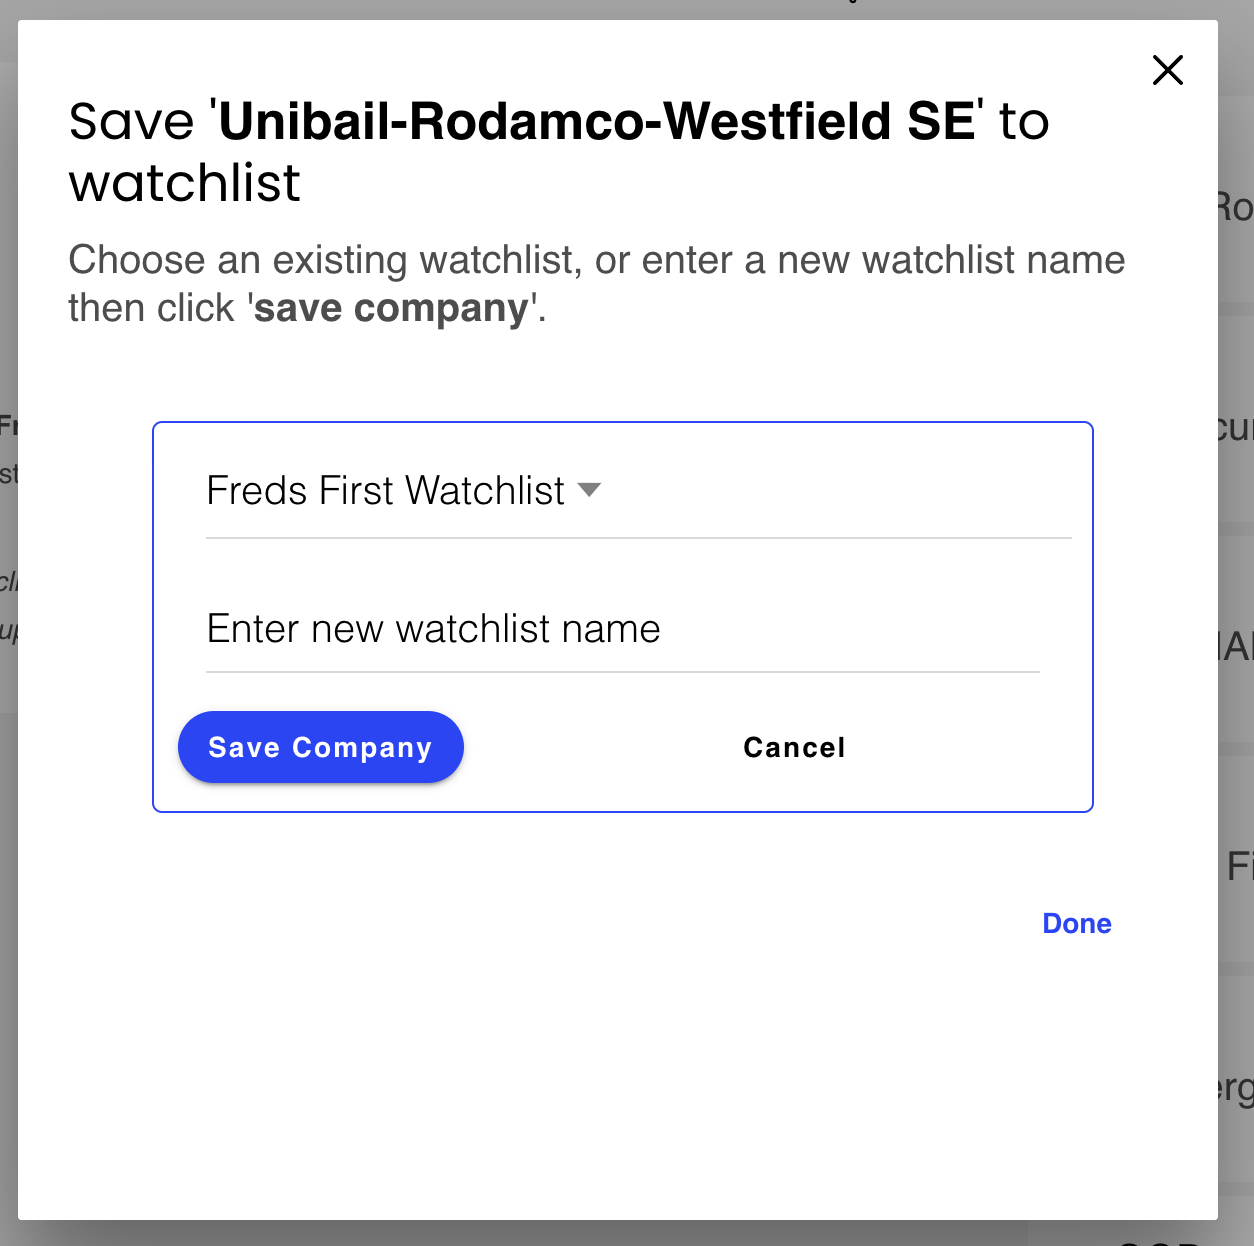Viewport: 1254px width, 1246px height.
Task: Open the Freds First Watchlist dropdown
Action: pos(385,491)
